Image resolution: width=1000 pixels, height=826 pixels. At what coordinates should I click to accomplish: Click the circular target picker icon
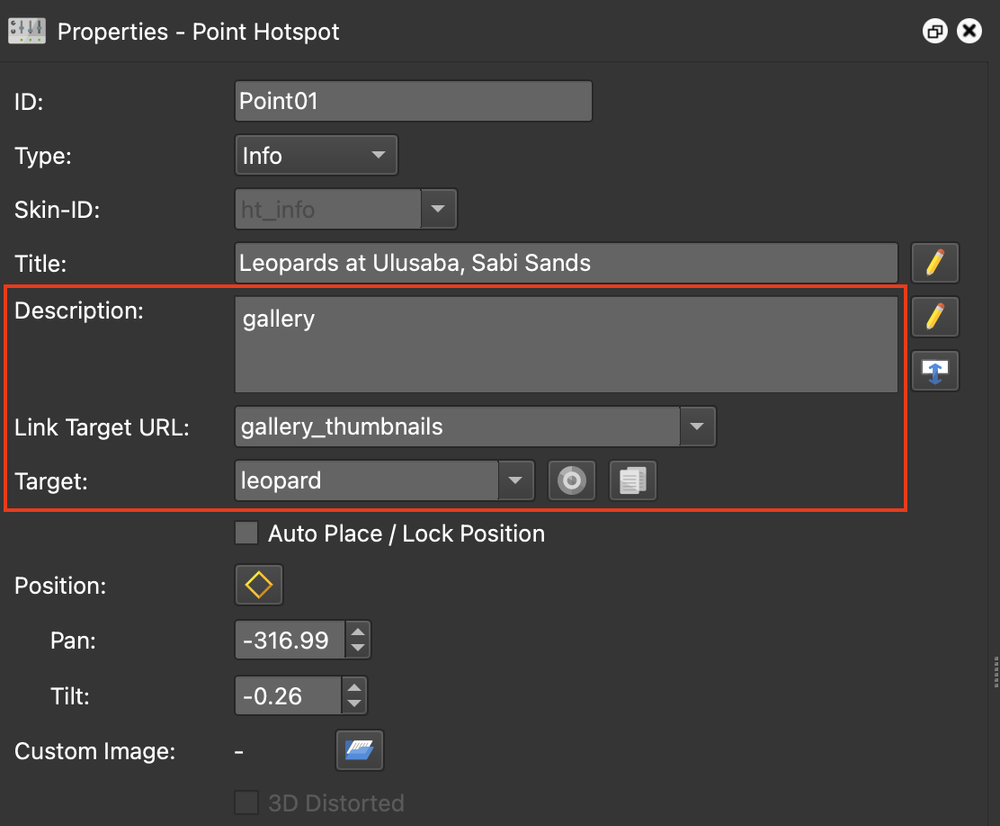pyautogui.click(x=572, y=481)
